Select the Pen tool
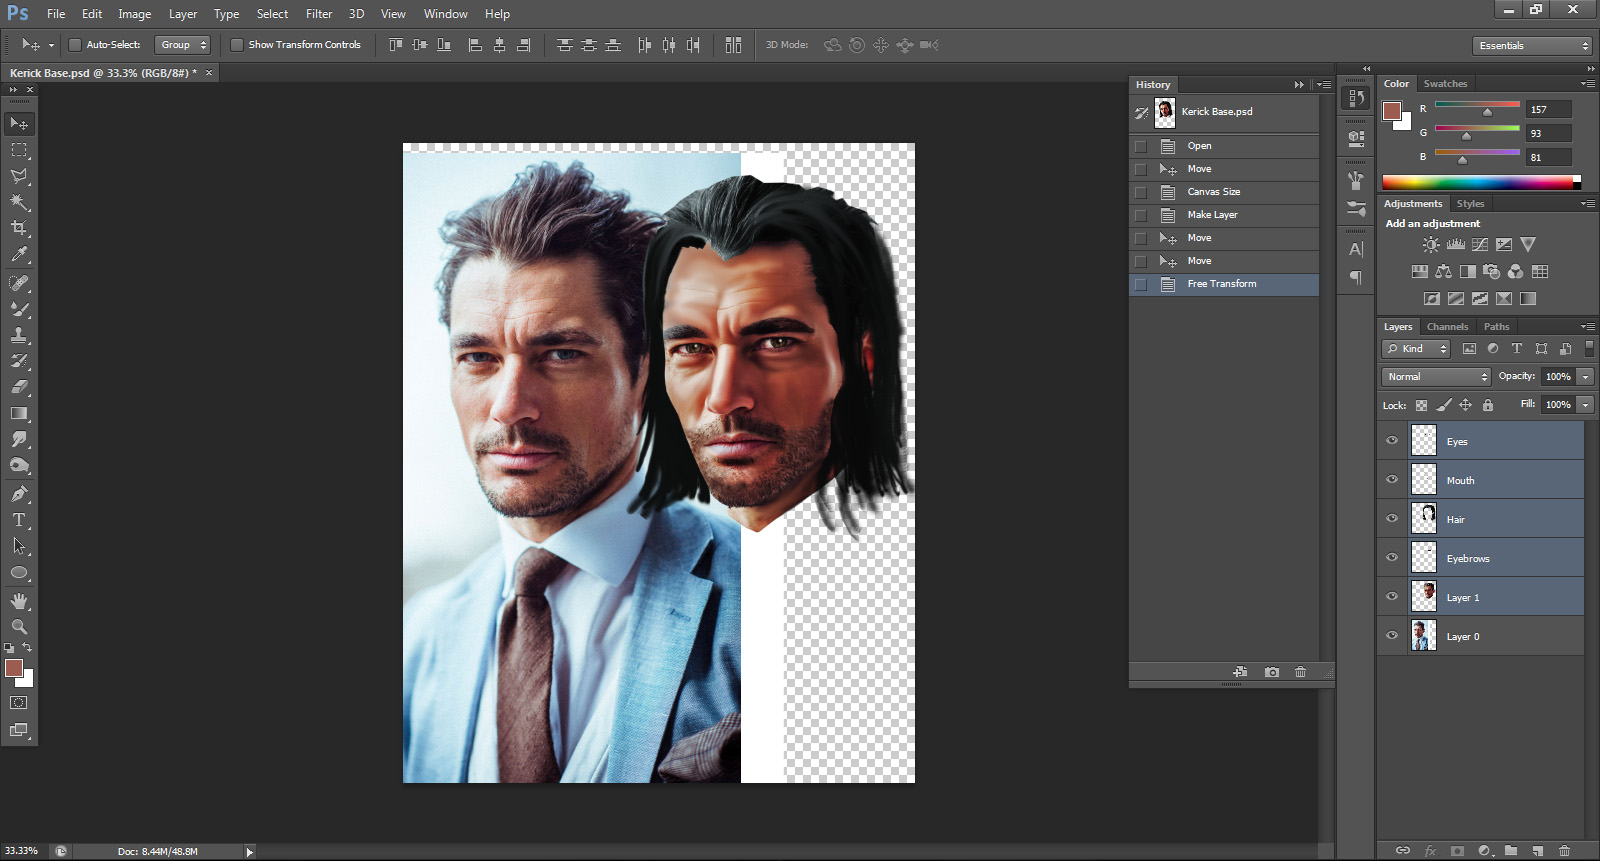Image resolution: width=1600 pixels, height=861 pixels. (x=19, y=494)
